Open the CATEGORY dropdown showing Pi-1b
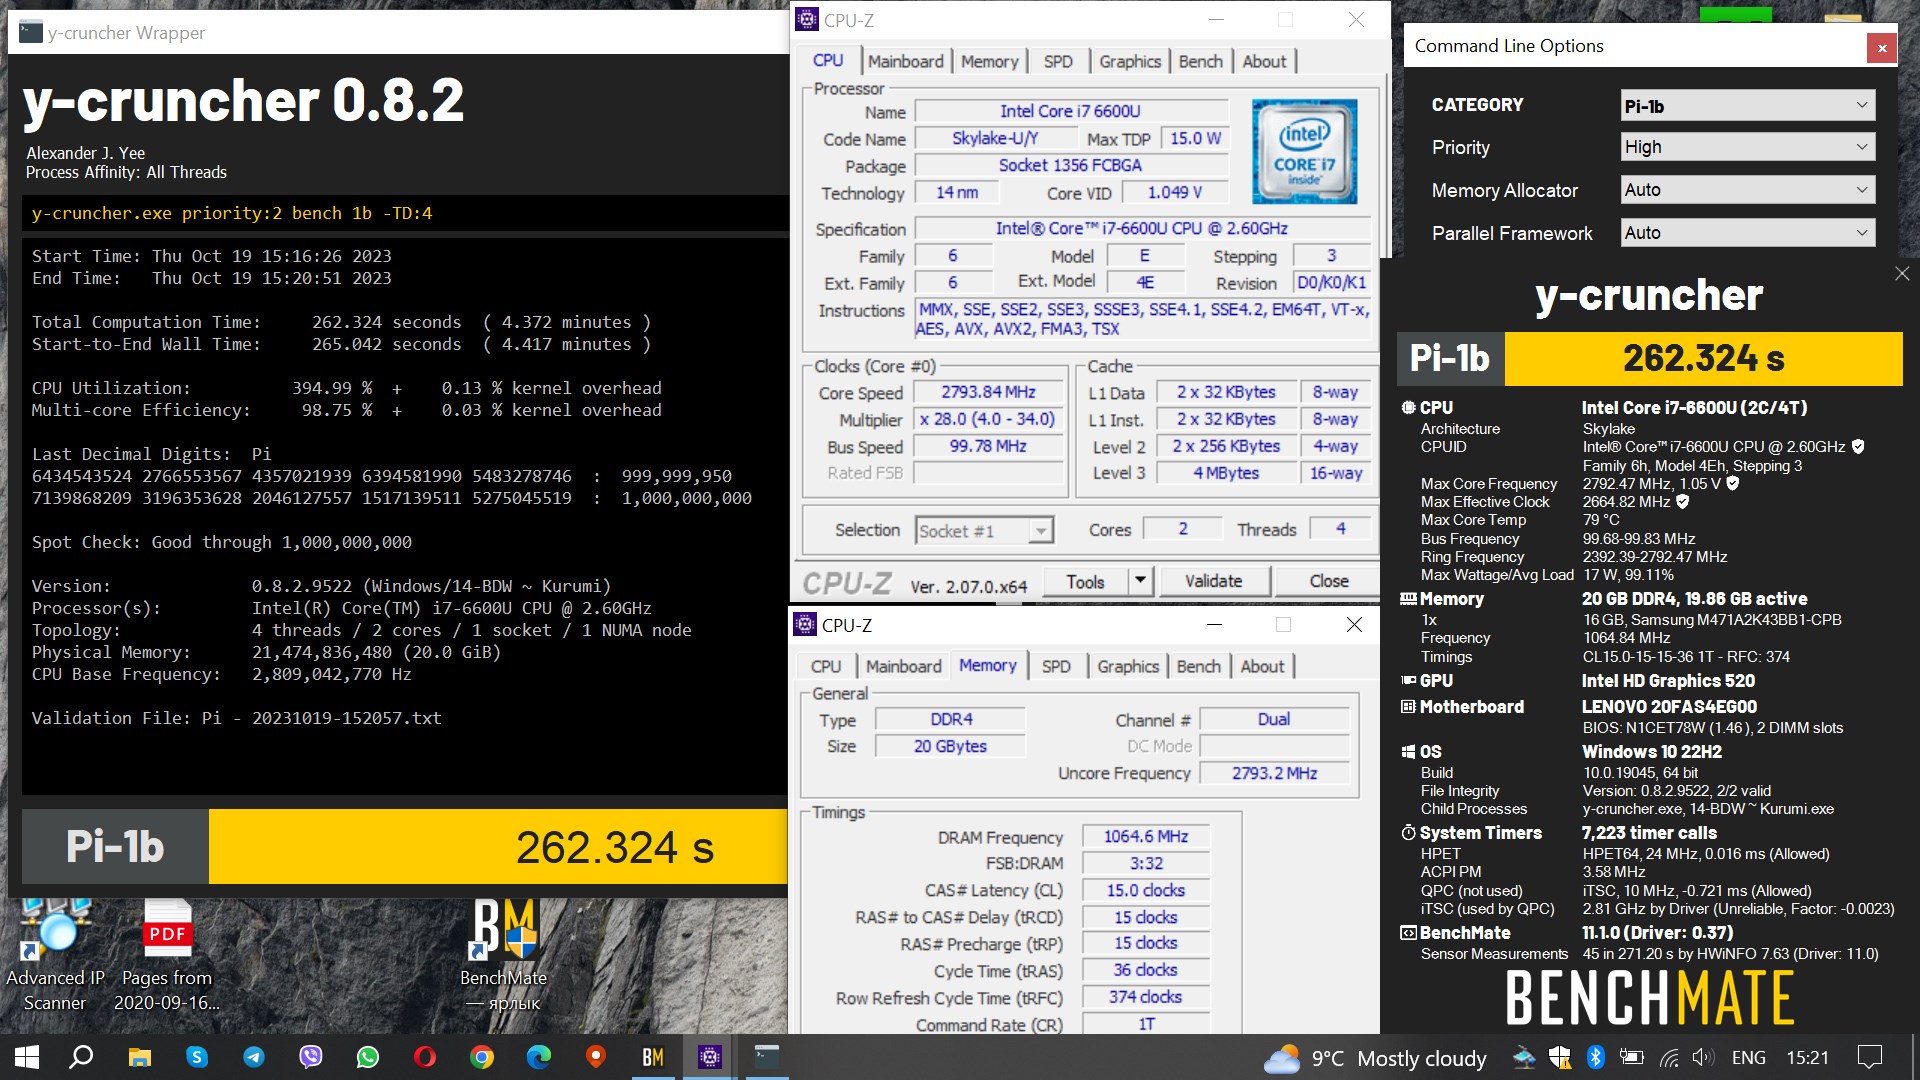 [x=1747, y=106]
